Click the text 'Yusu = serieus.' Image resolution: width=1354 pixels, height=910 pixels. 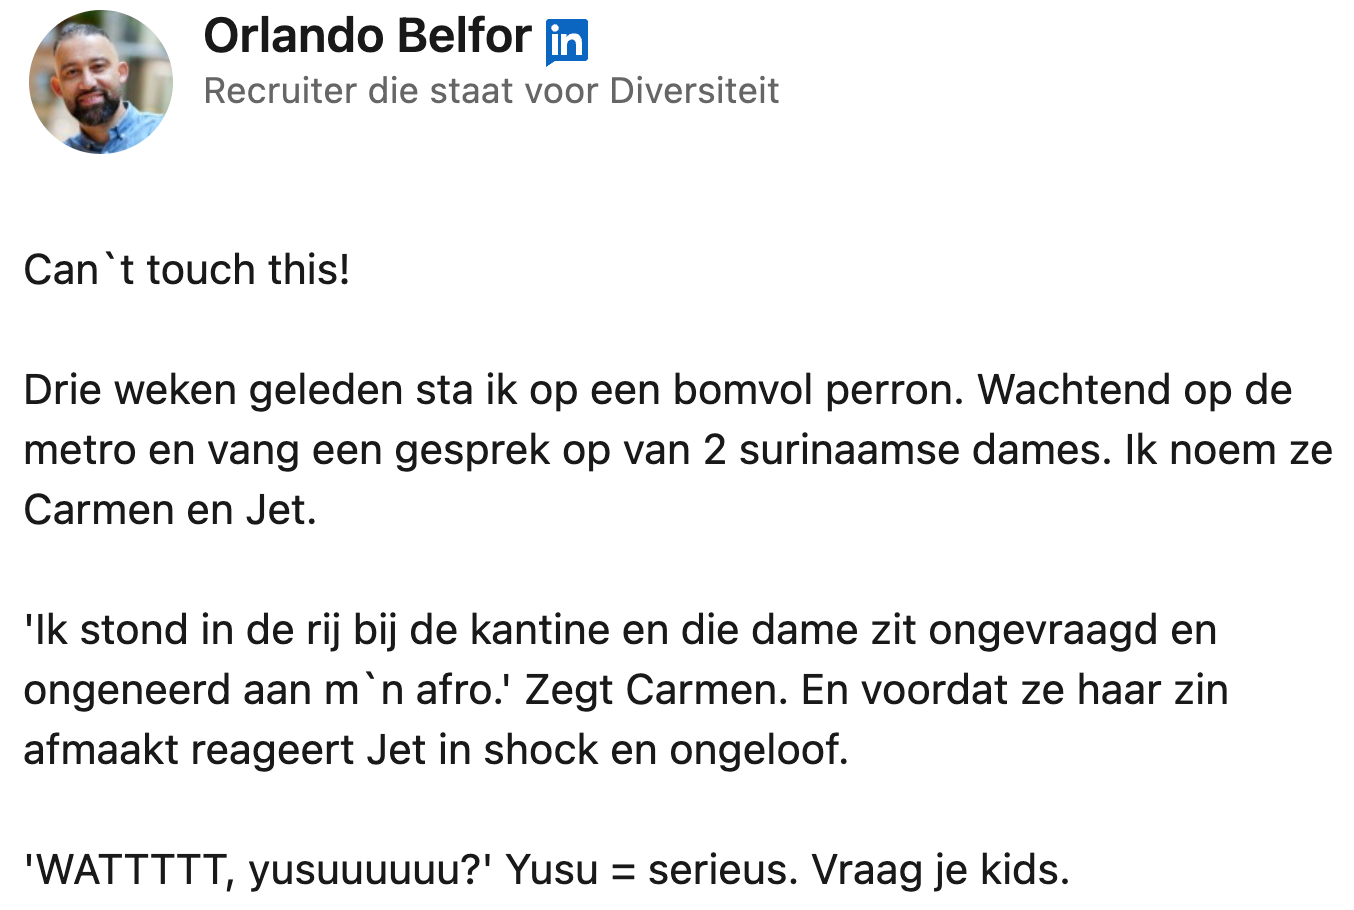pos(652,870)
